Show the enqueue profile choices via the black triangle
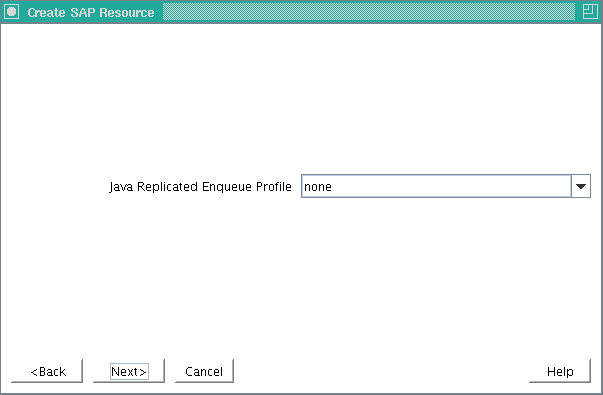The height and width of the screenshot is (395, 603). [x=581, y=186]
